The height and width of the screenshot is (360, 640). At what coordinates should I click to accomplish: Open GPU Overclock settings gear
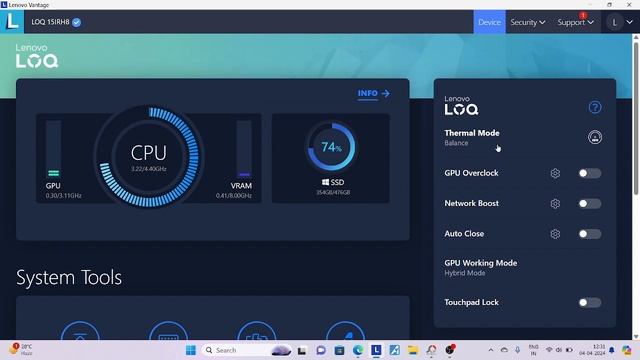pyautogui.click(x=555, y=173)
